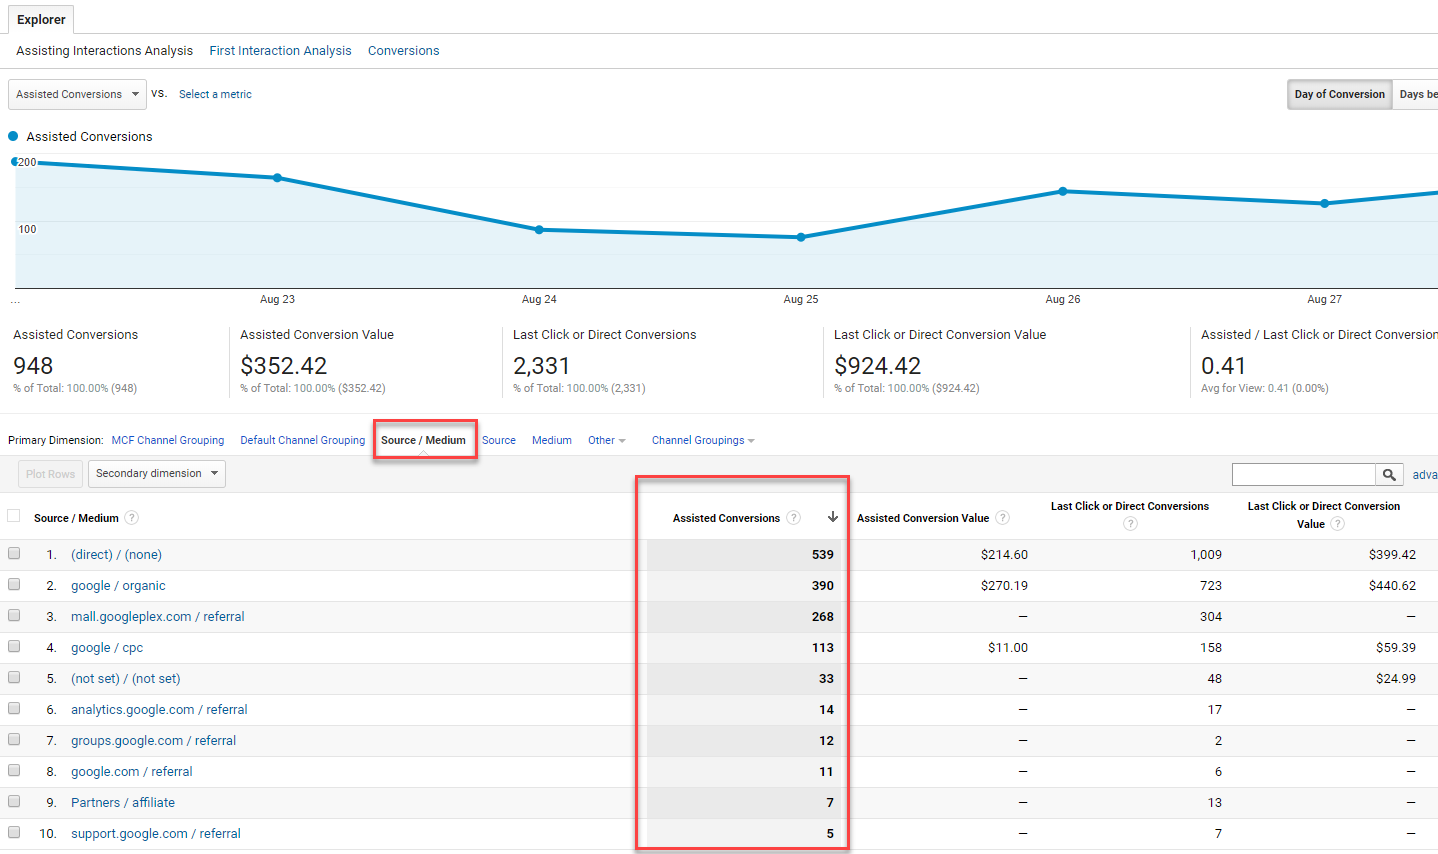Select the Day of Conversion toggle button
Viewport: 1438px width, 854px height.
pos(1340,94)
